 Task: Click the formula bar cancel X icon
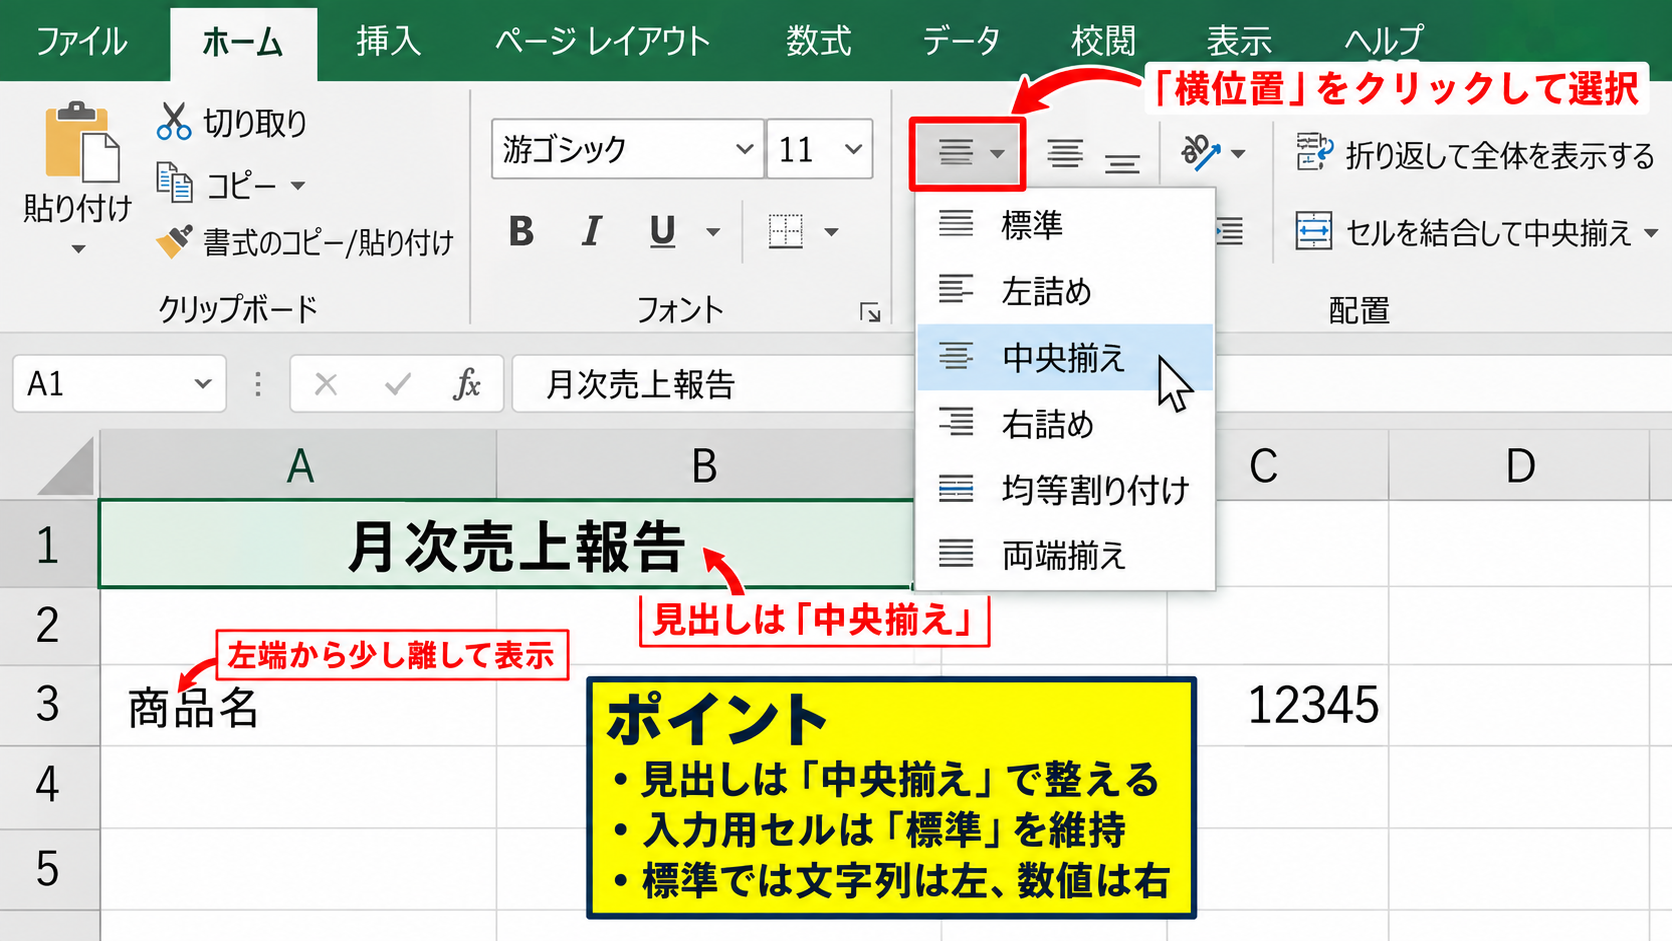click(x=326, y=384)
